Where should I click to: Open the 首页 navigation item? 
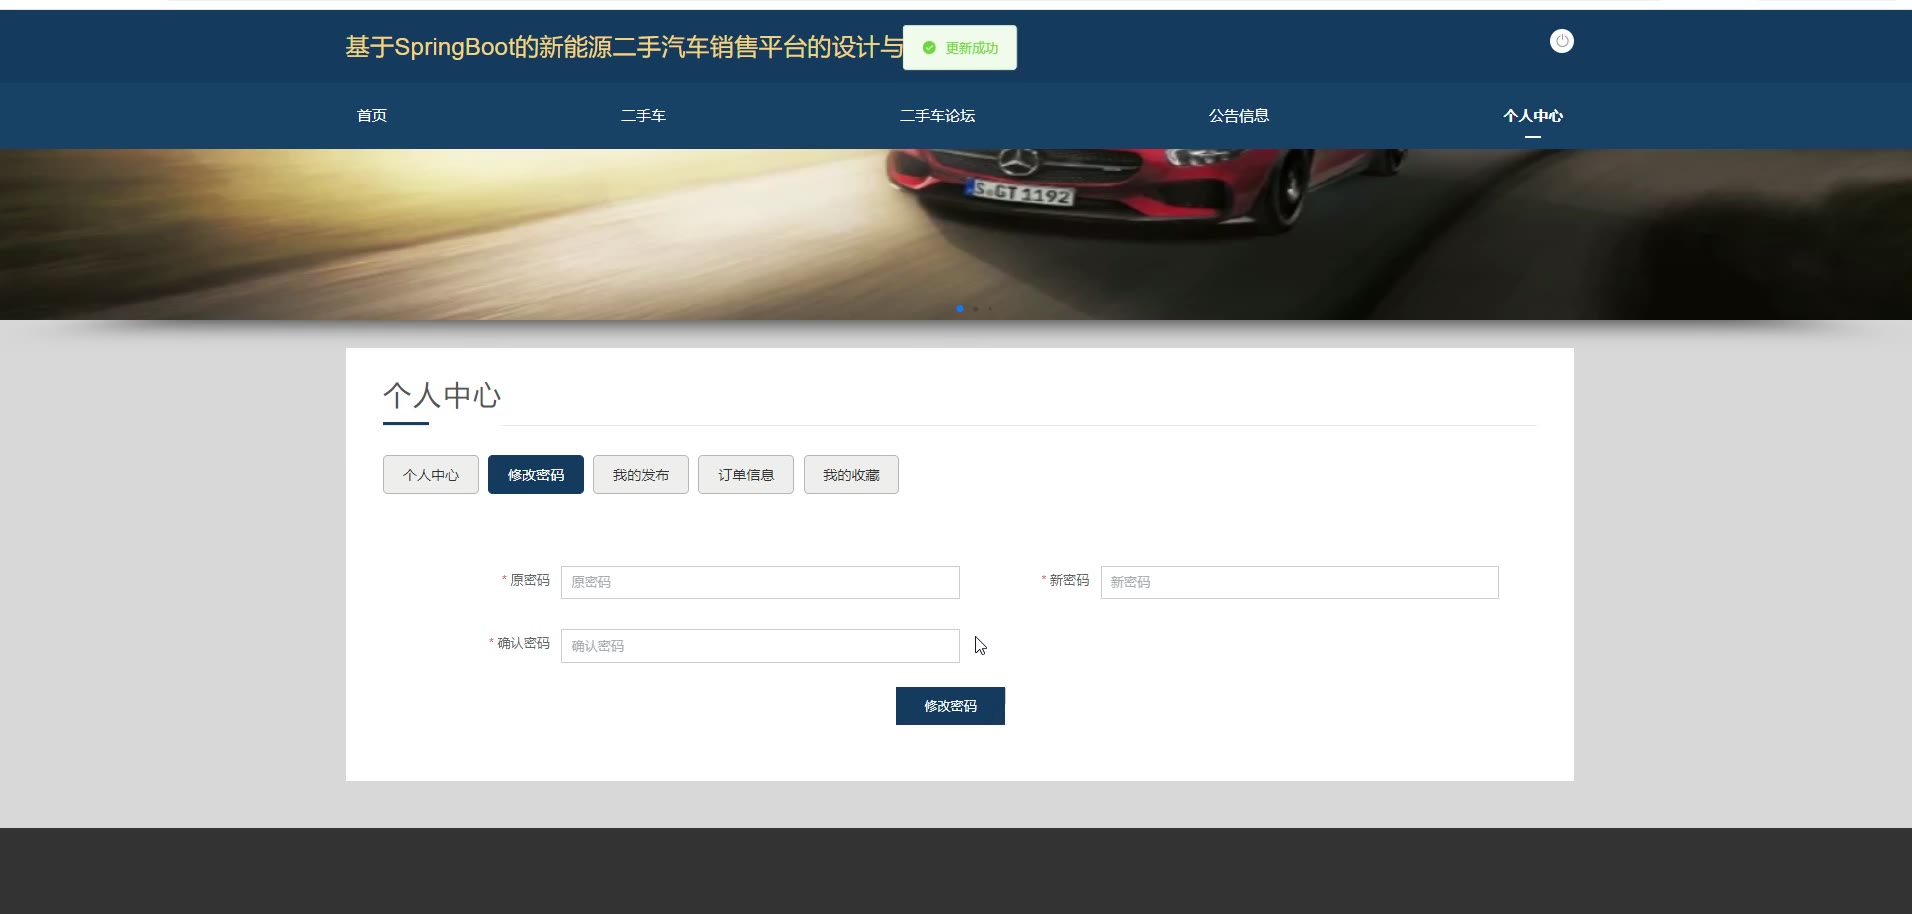point(372,116)
